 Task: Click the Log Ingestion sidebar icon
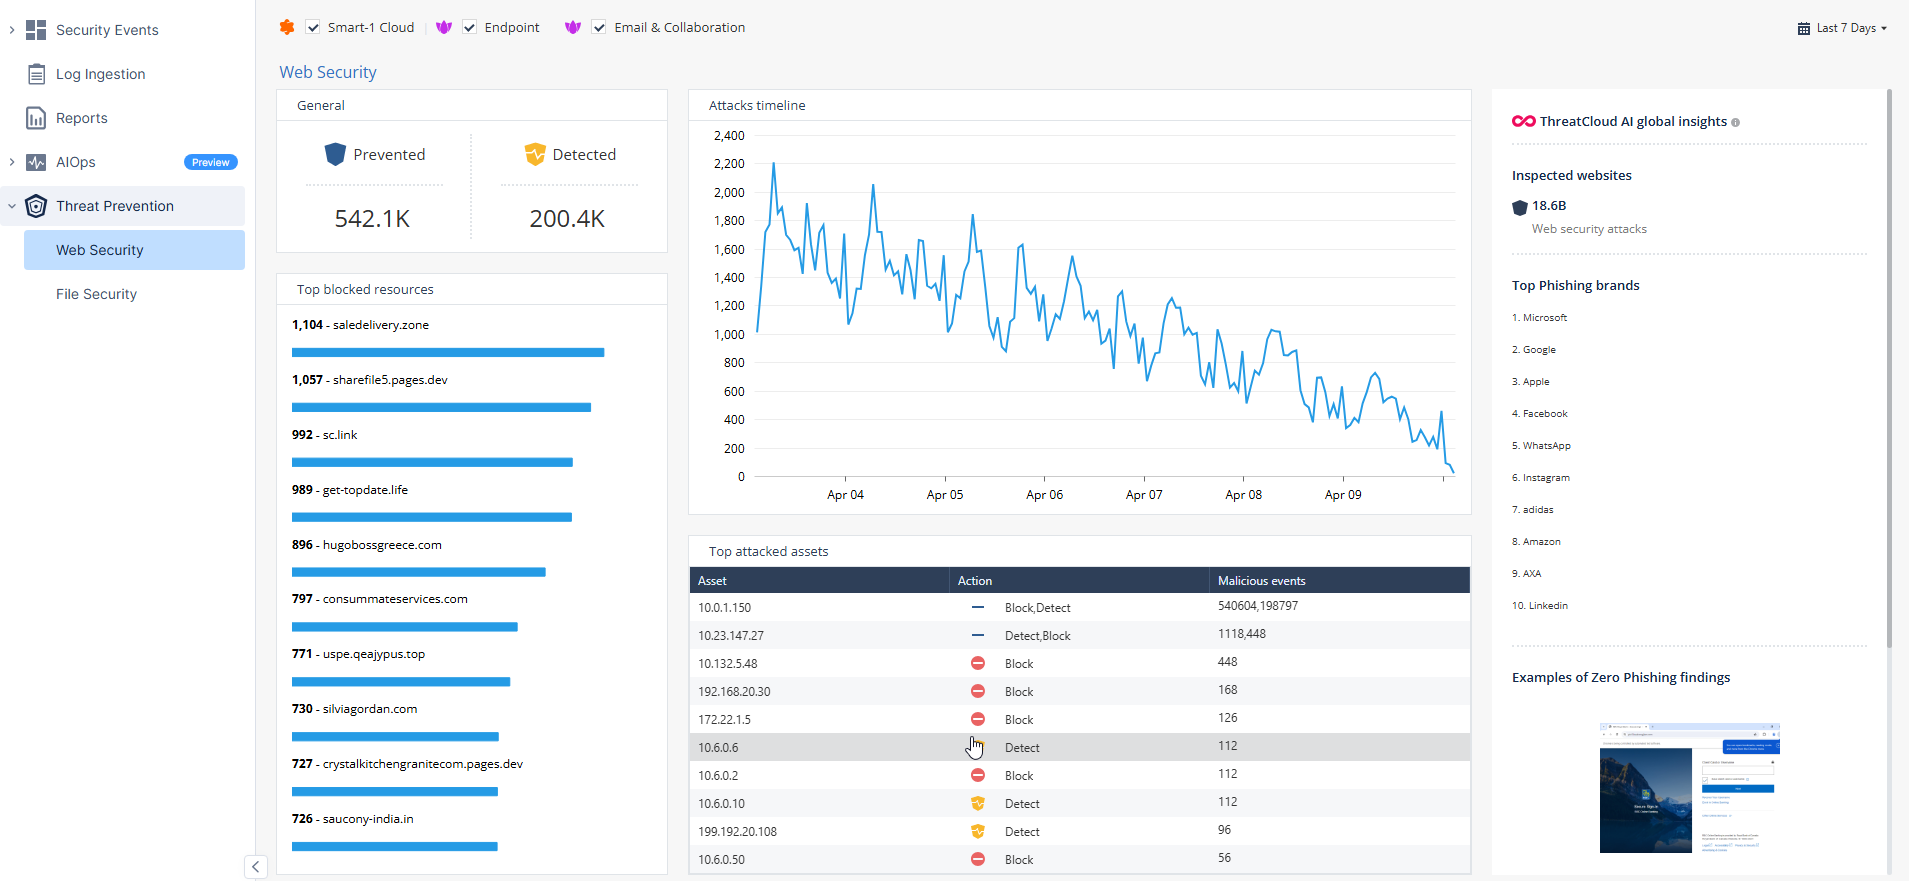(36, 74)
